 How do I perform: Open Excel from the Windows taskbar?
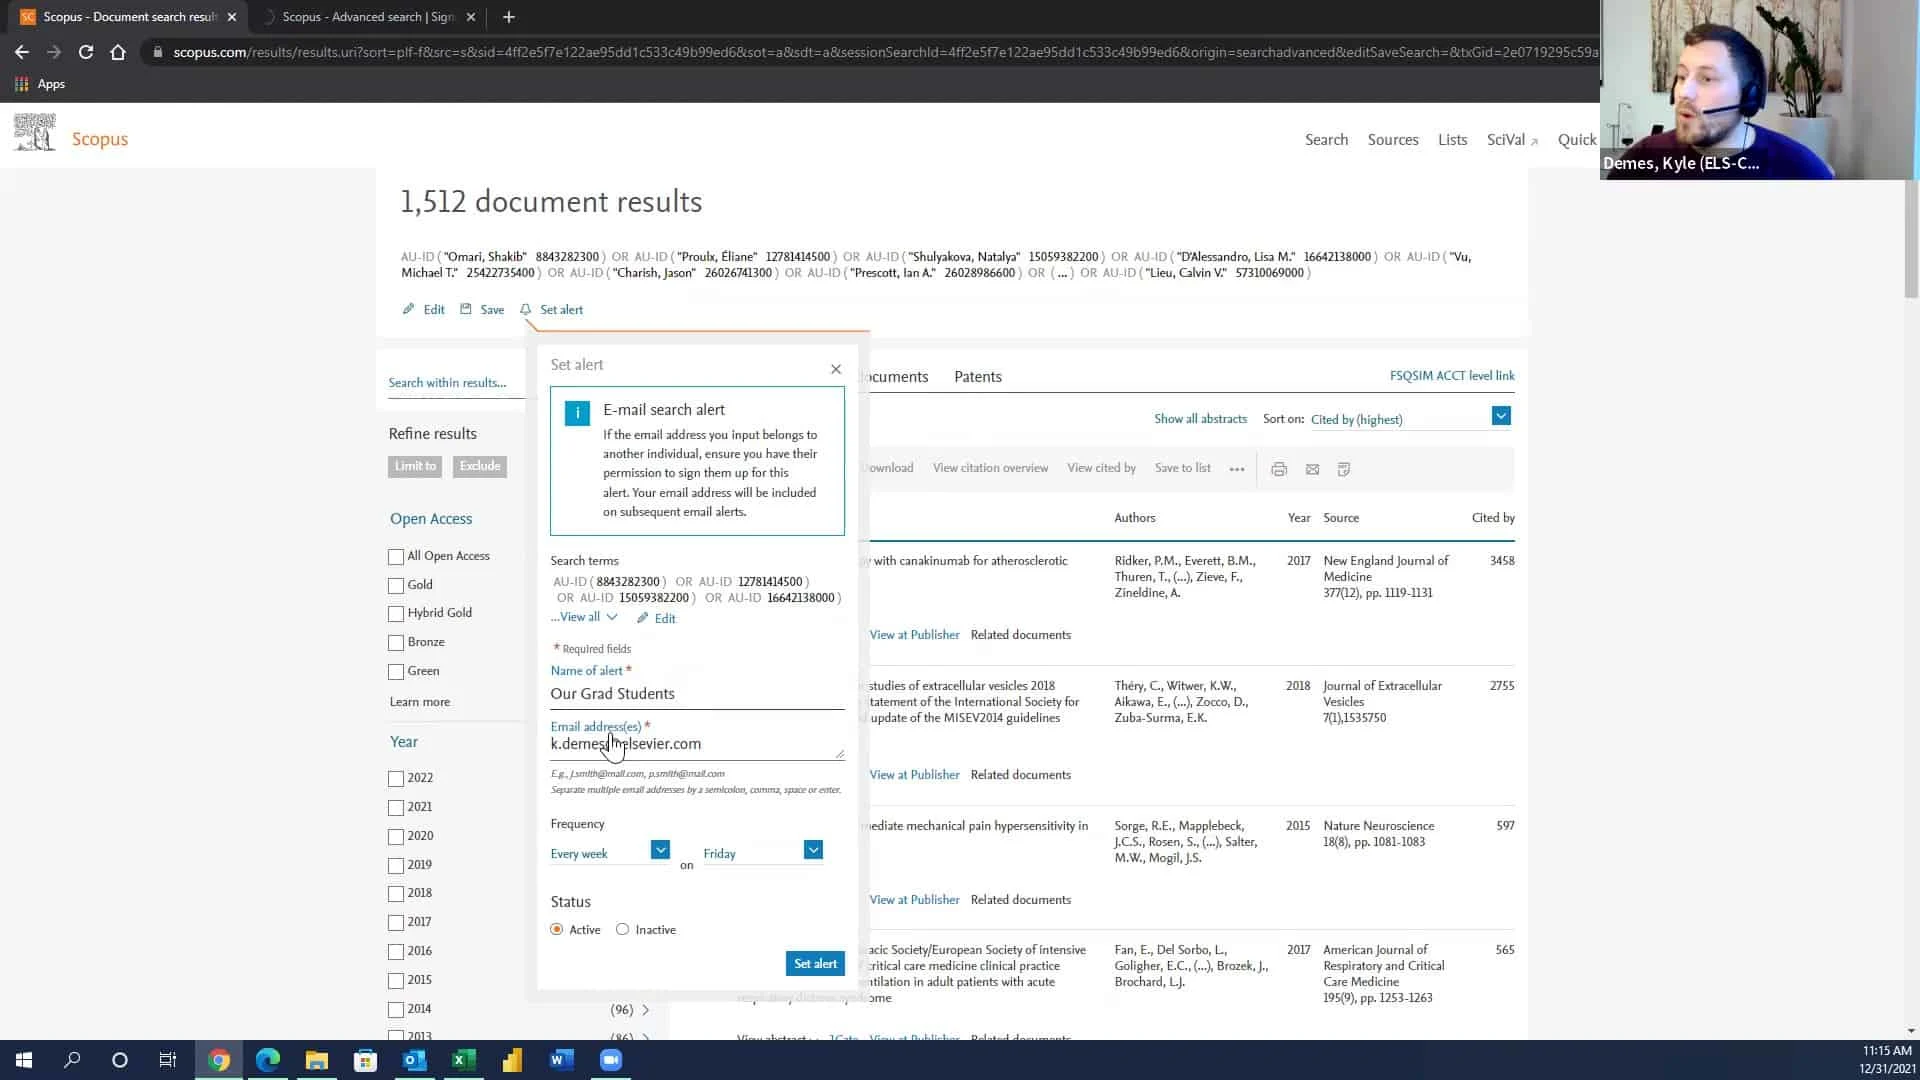pyautogui.click(x=463, y=1060)
